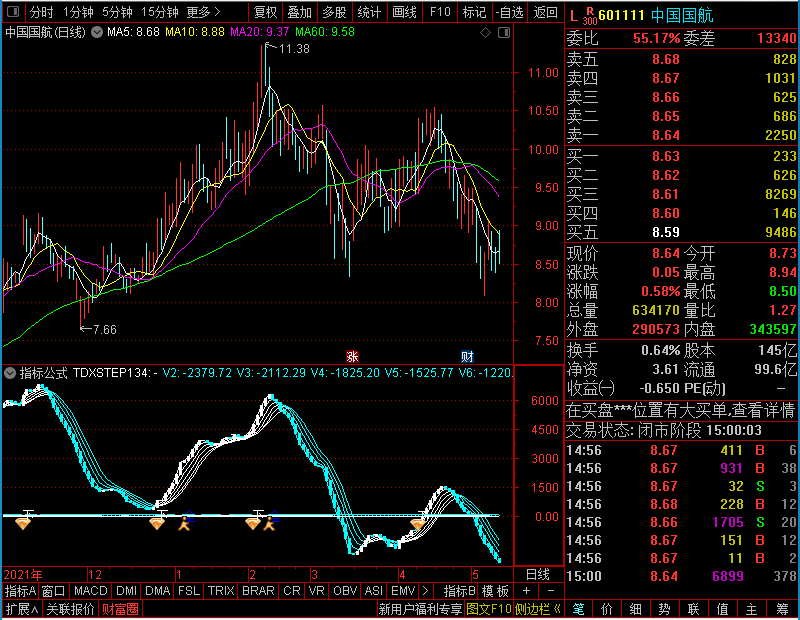Click the red 涨 marker on the chart

[352, 356]
